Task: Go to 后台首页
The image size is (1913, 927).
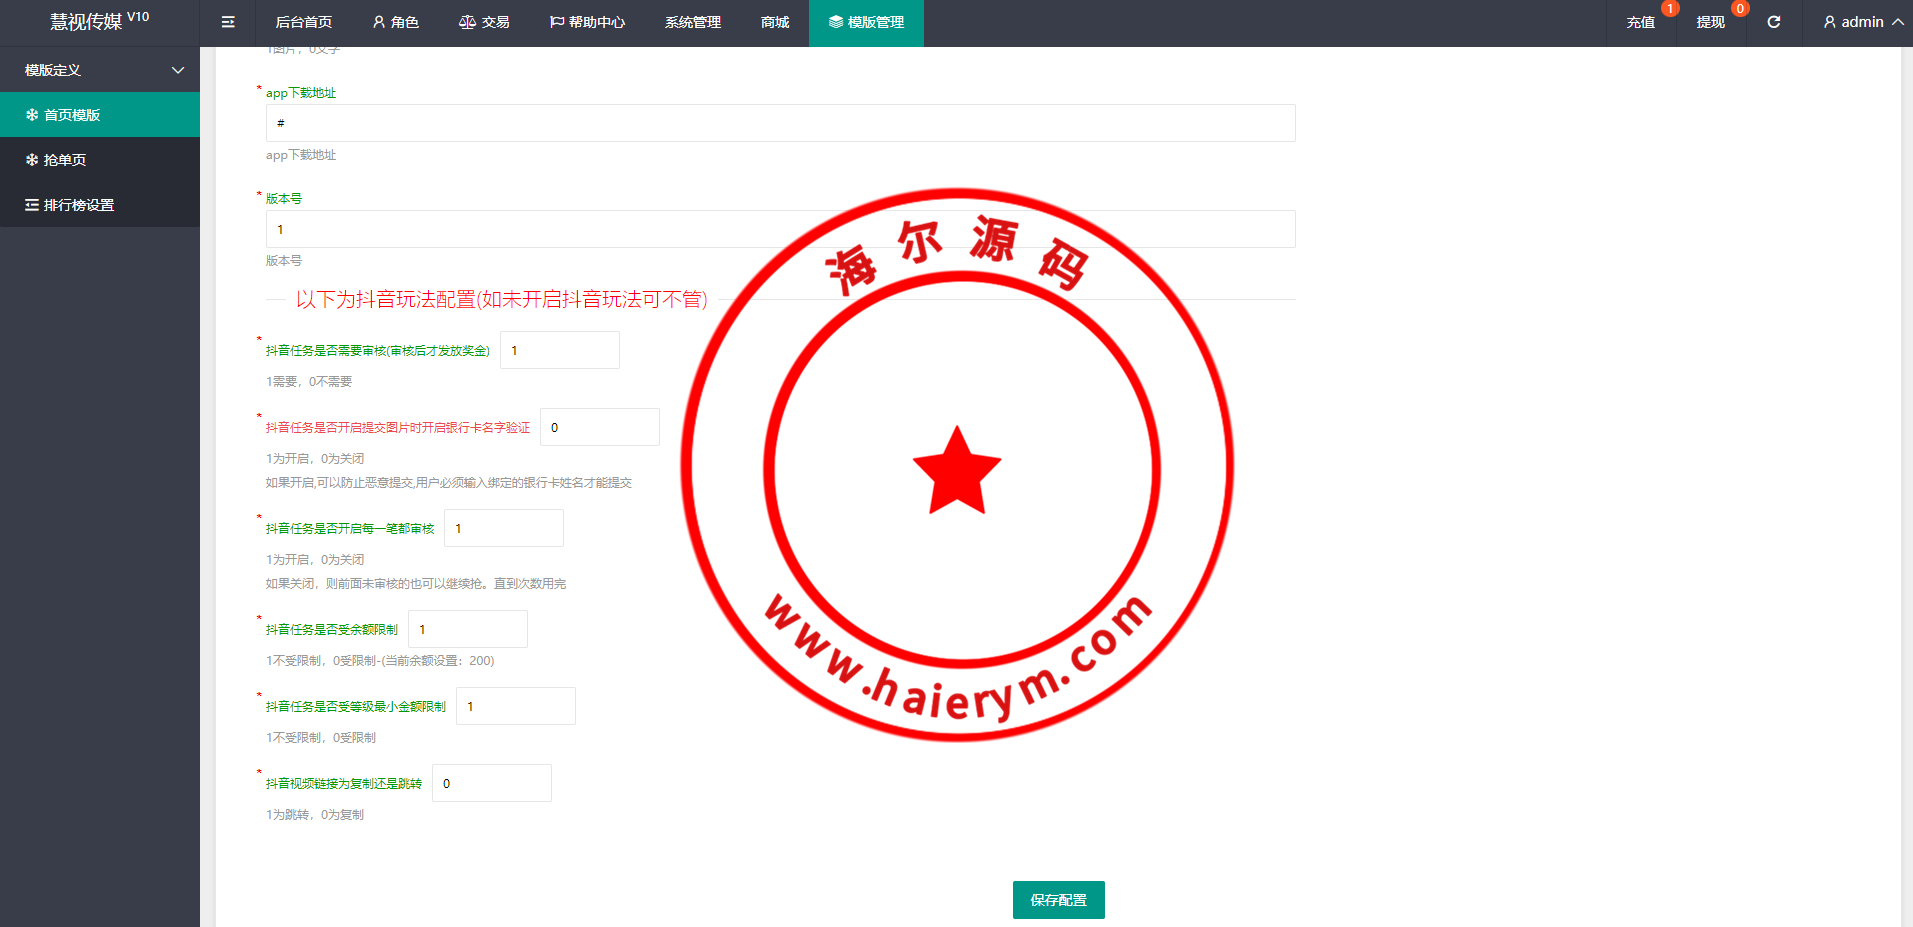Action: pos(303,22)
